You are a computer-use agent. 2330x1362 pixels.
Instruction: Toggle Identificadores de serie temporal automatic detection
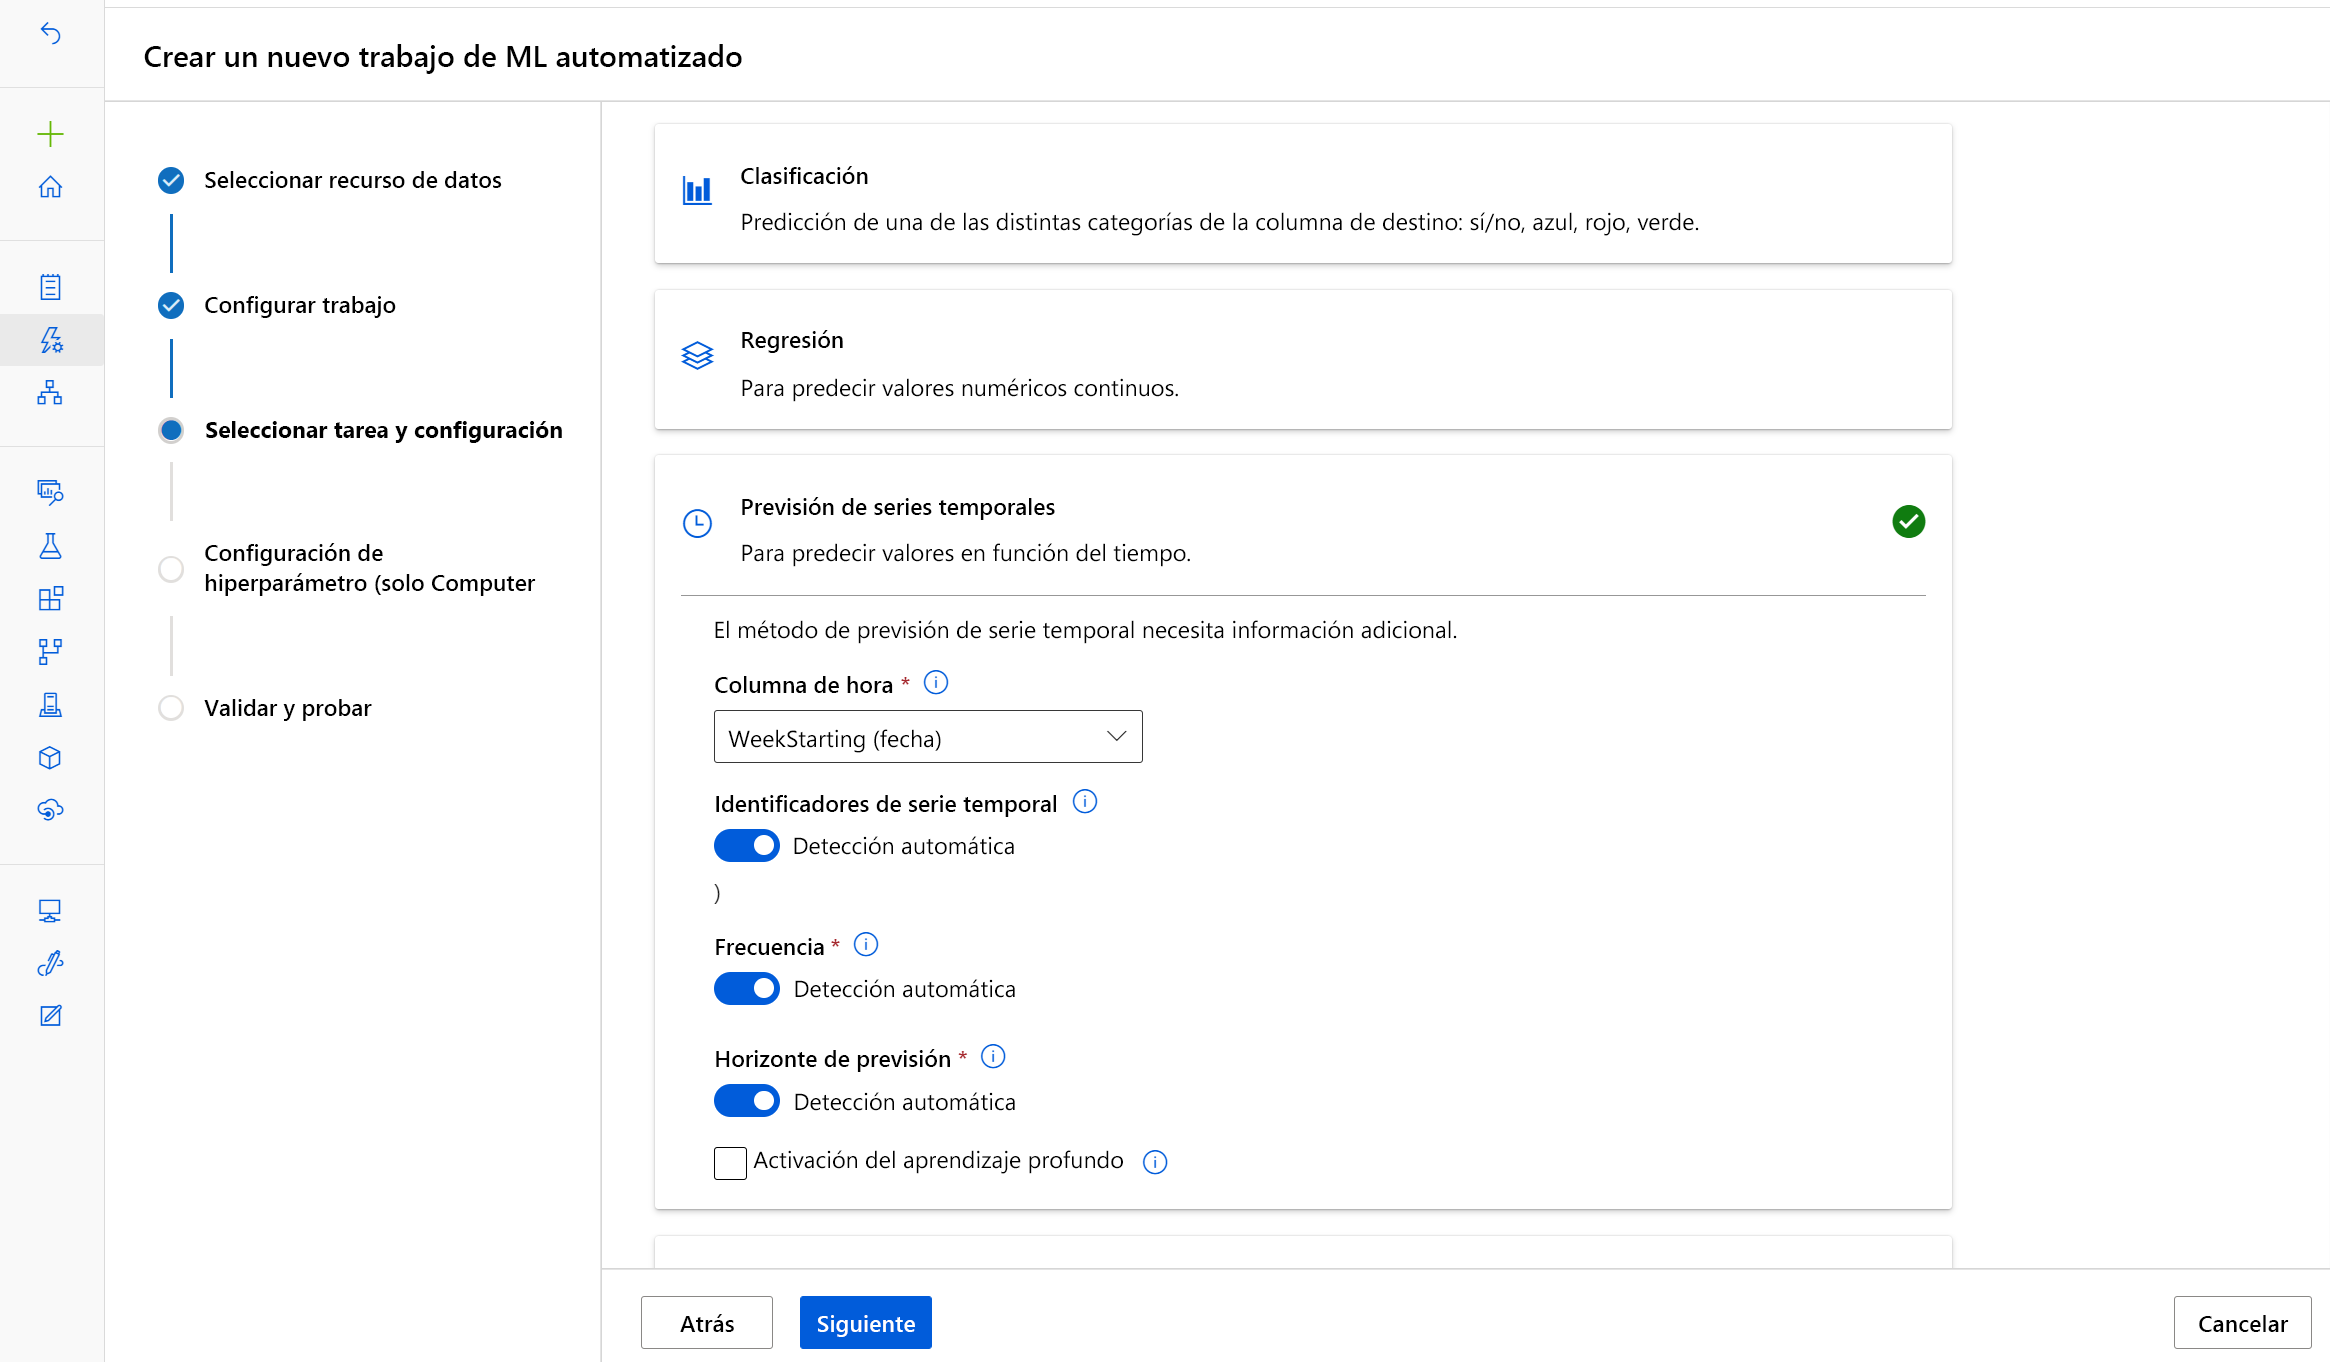click(747, 846)
